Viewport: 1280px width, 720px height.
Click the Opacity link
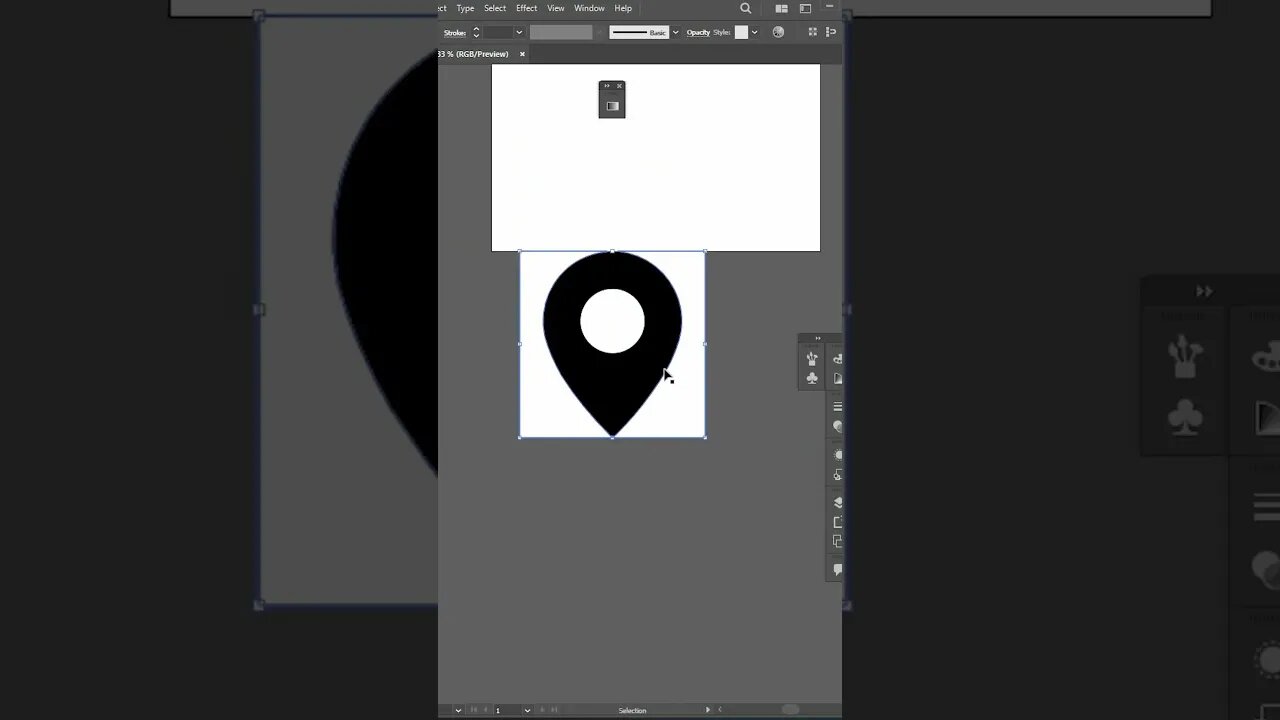pyautogui.click(x=698, y=32)
